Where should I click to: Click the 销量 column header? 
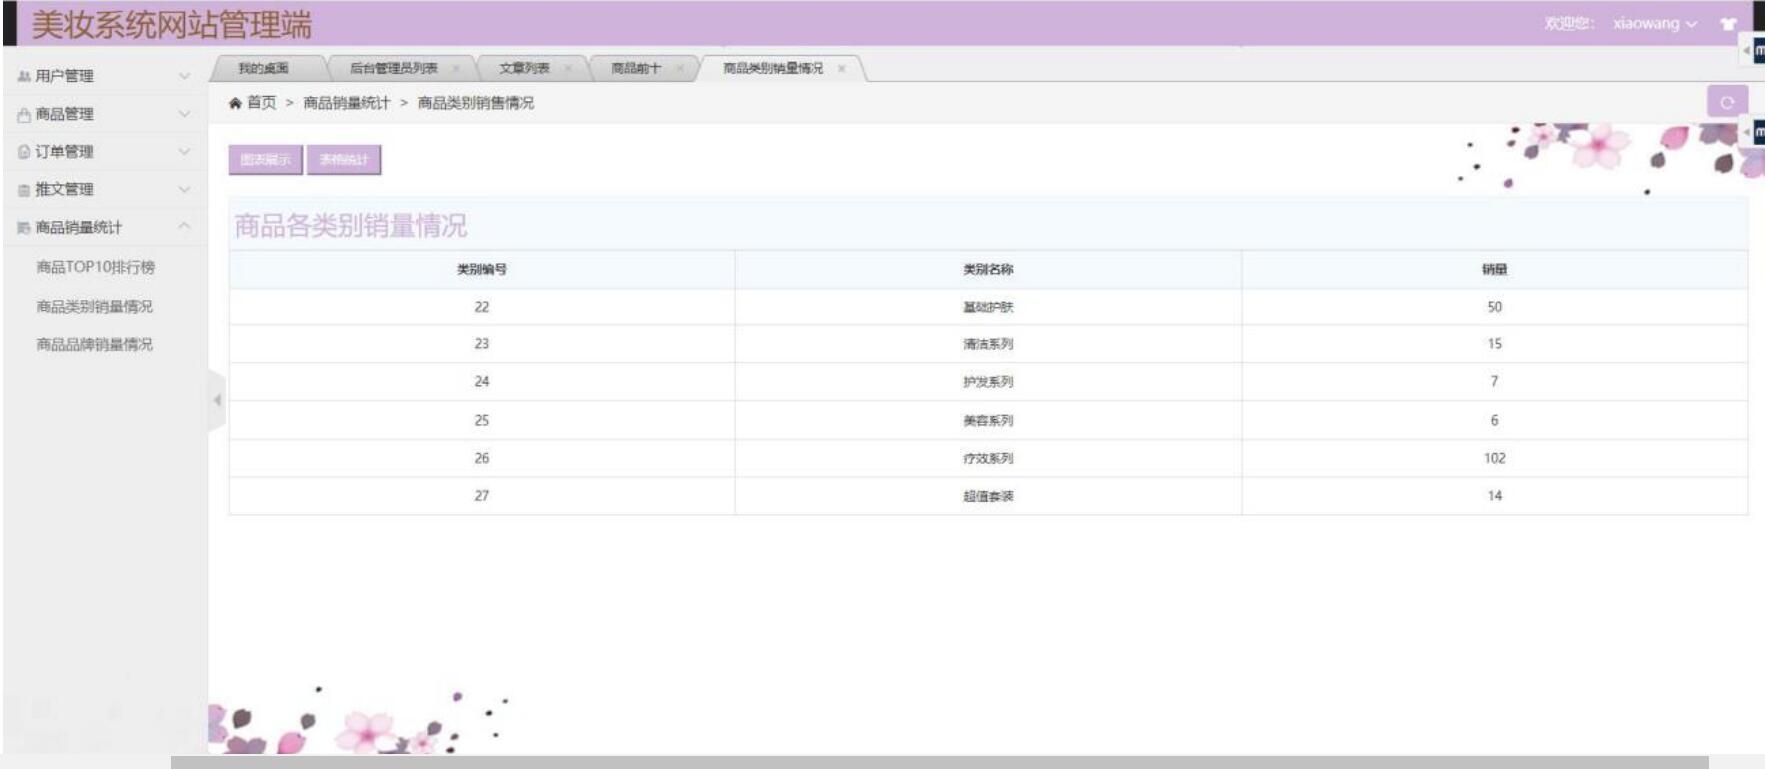1495,269
